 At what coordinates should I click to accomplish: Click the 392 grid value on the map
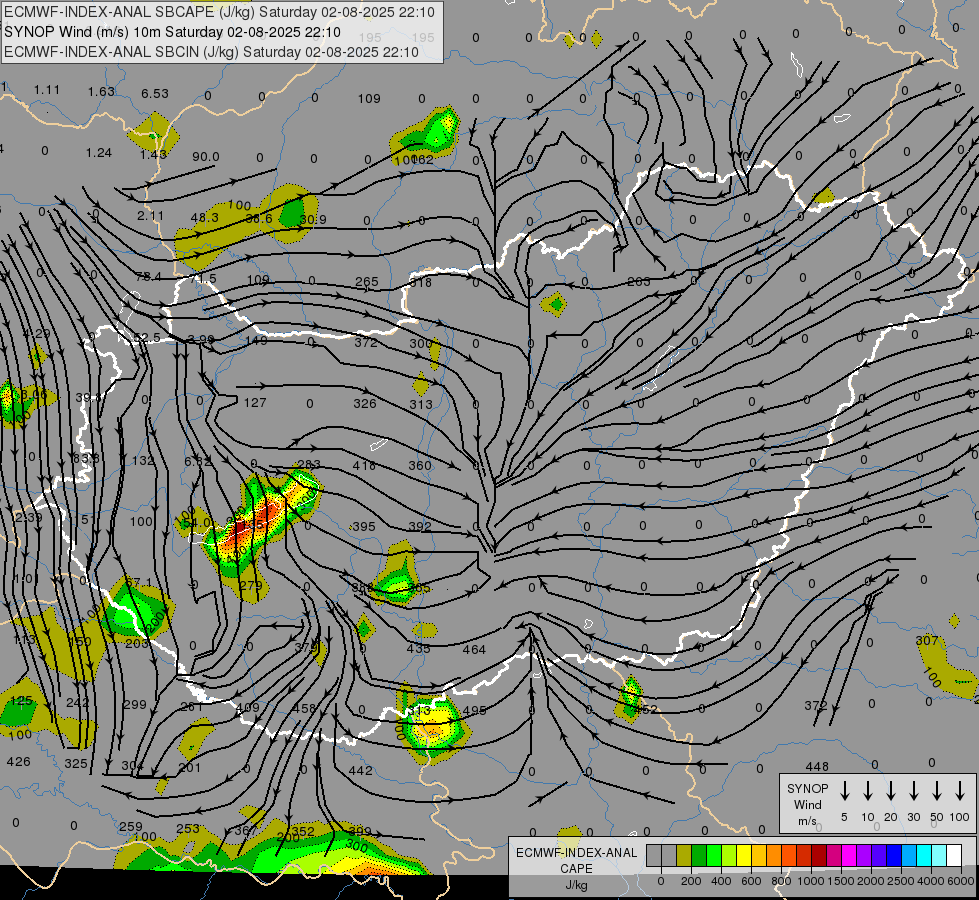pyautogui.click(x=420, y=527)
